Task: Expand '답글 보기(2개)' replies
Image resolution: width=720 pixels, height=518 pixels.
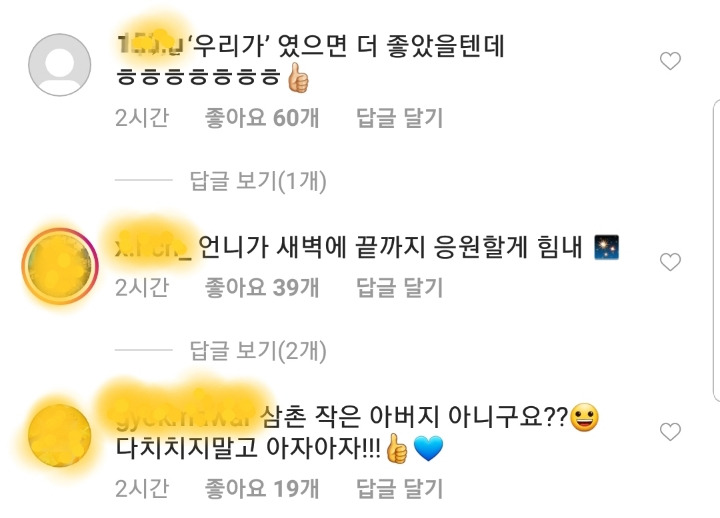Action: 258,350
